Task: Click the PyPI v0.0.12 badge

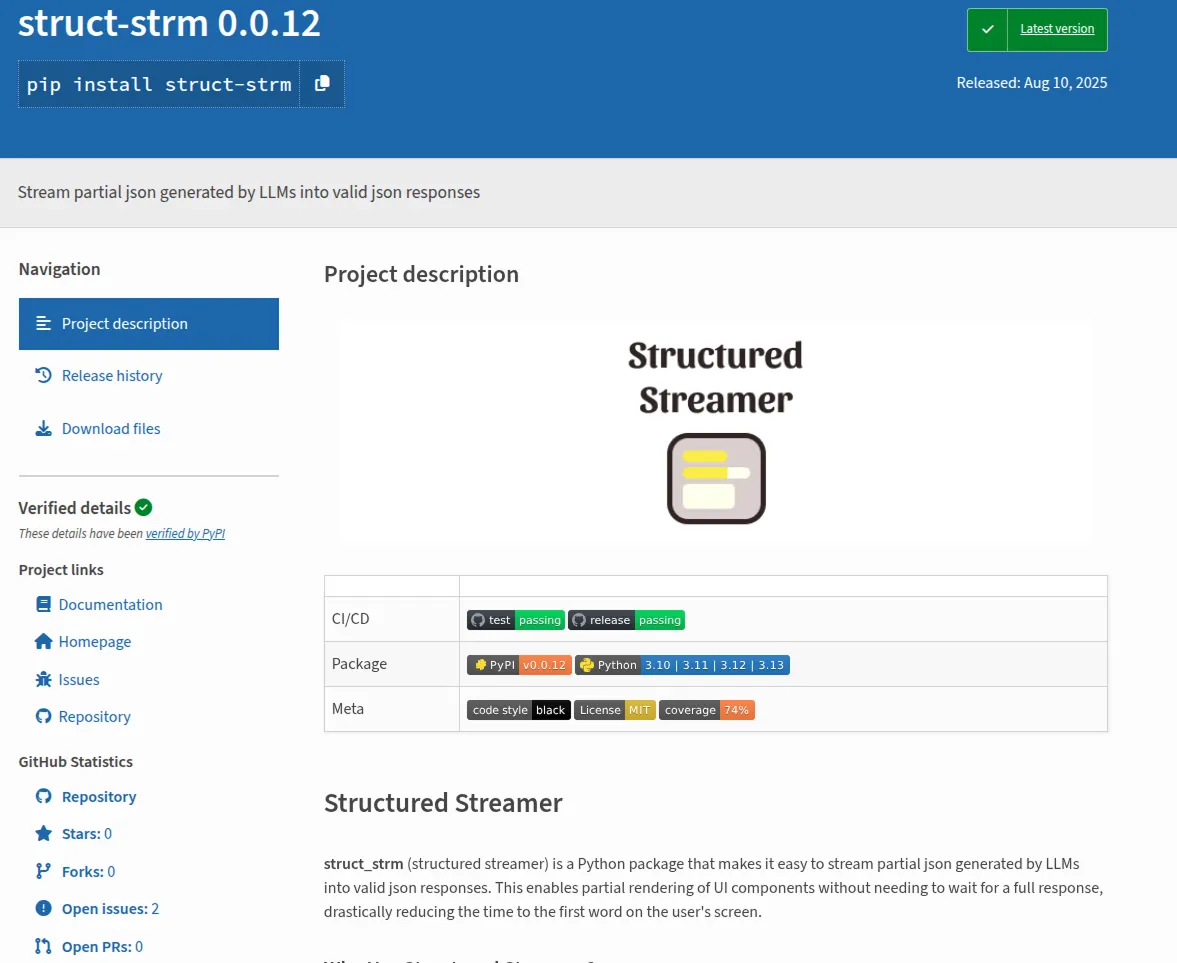Action: click(519, 665)
